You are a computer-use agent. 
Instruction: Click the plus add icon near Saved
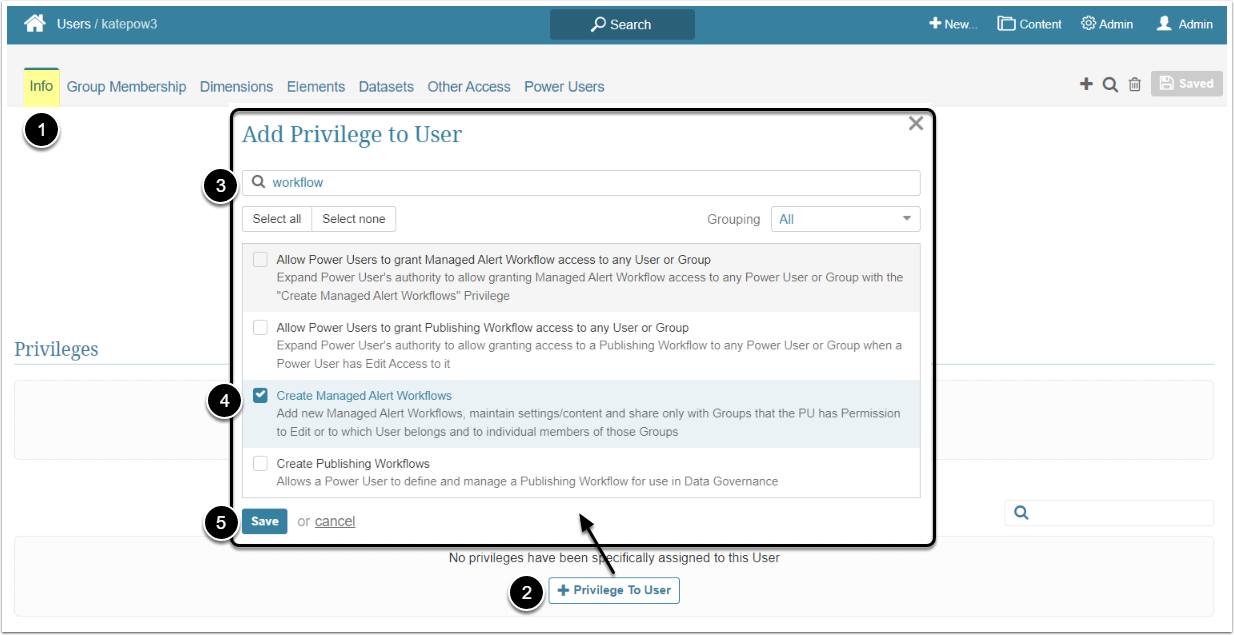pyautogui.click(x=1086, y=84)
